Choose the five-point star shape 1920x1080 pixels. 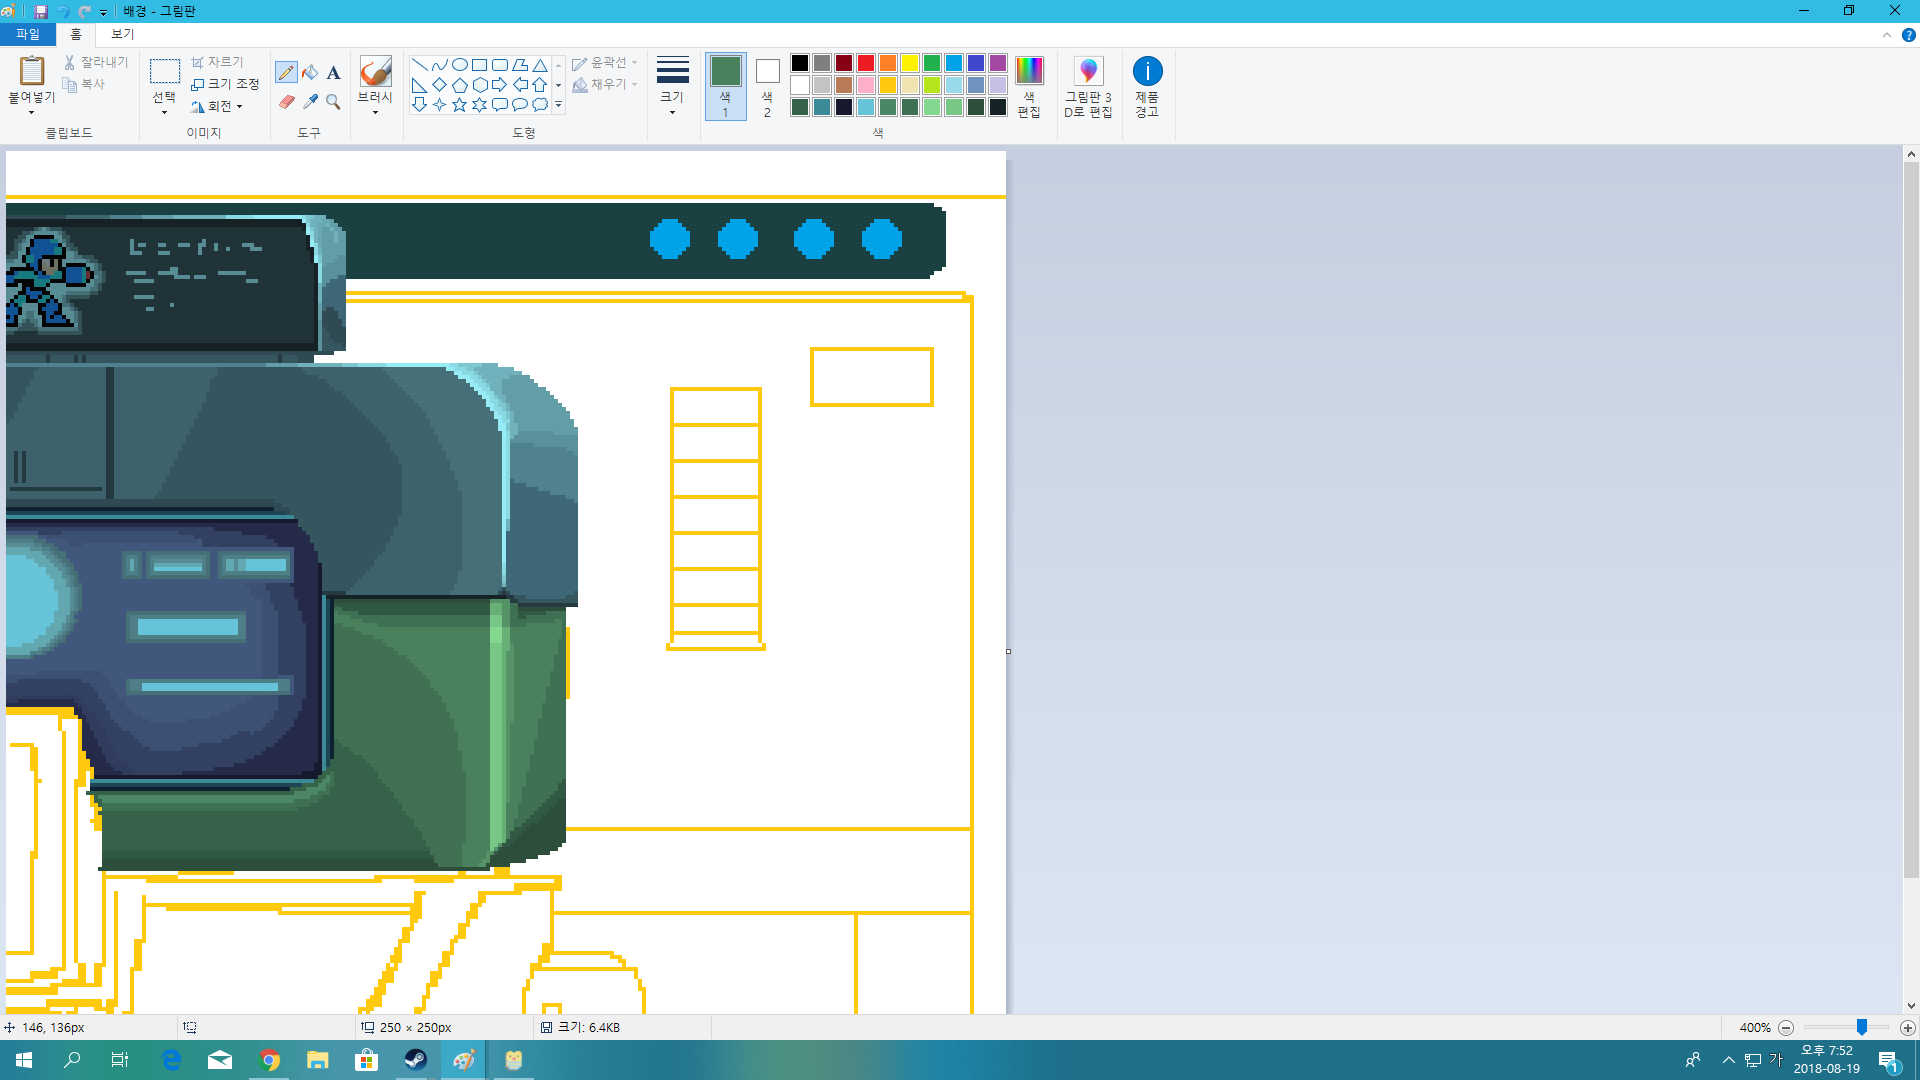459,105
